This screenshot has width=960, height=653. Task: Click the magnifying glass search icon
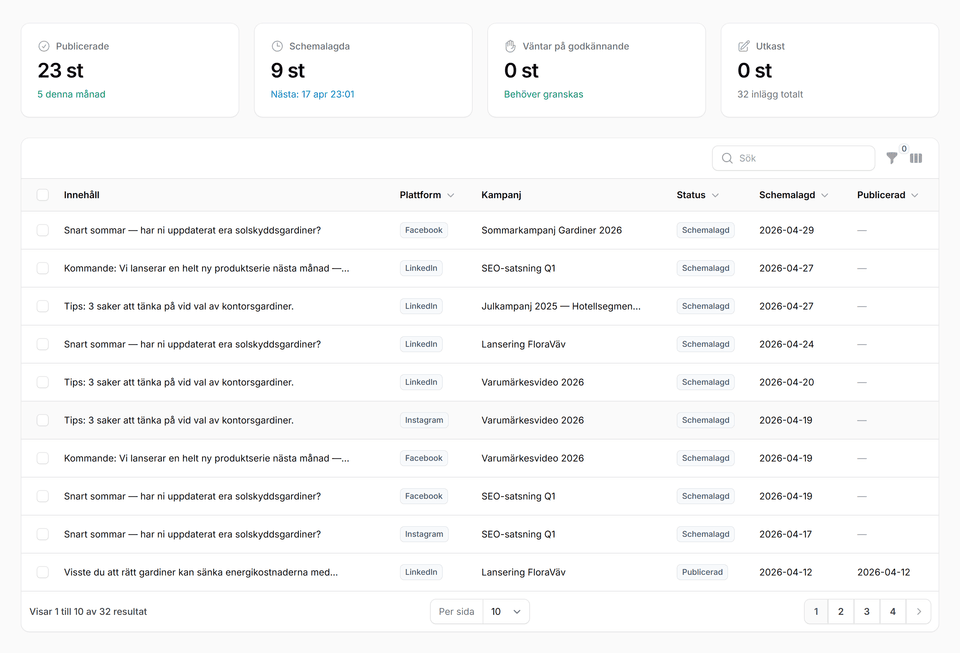coord(727,158)
